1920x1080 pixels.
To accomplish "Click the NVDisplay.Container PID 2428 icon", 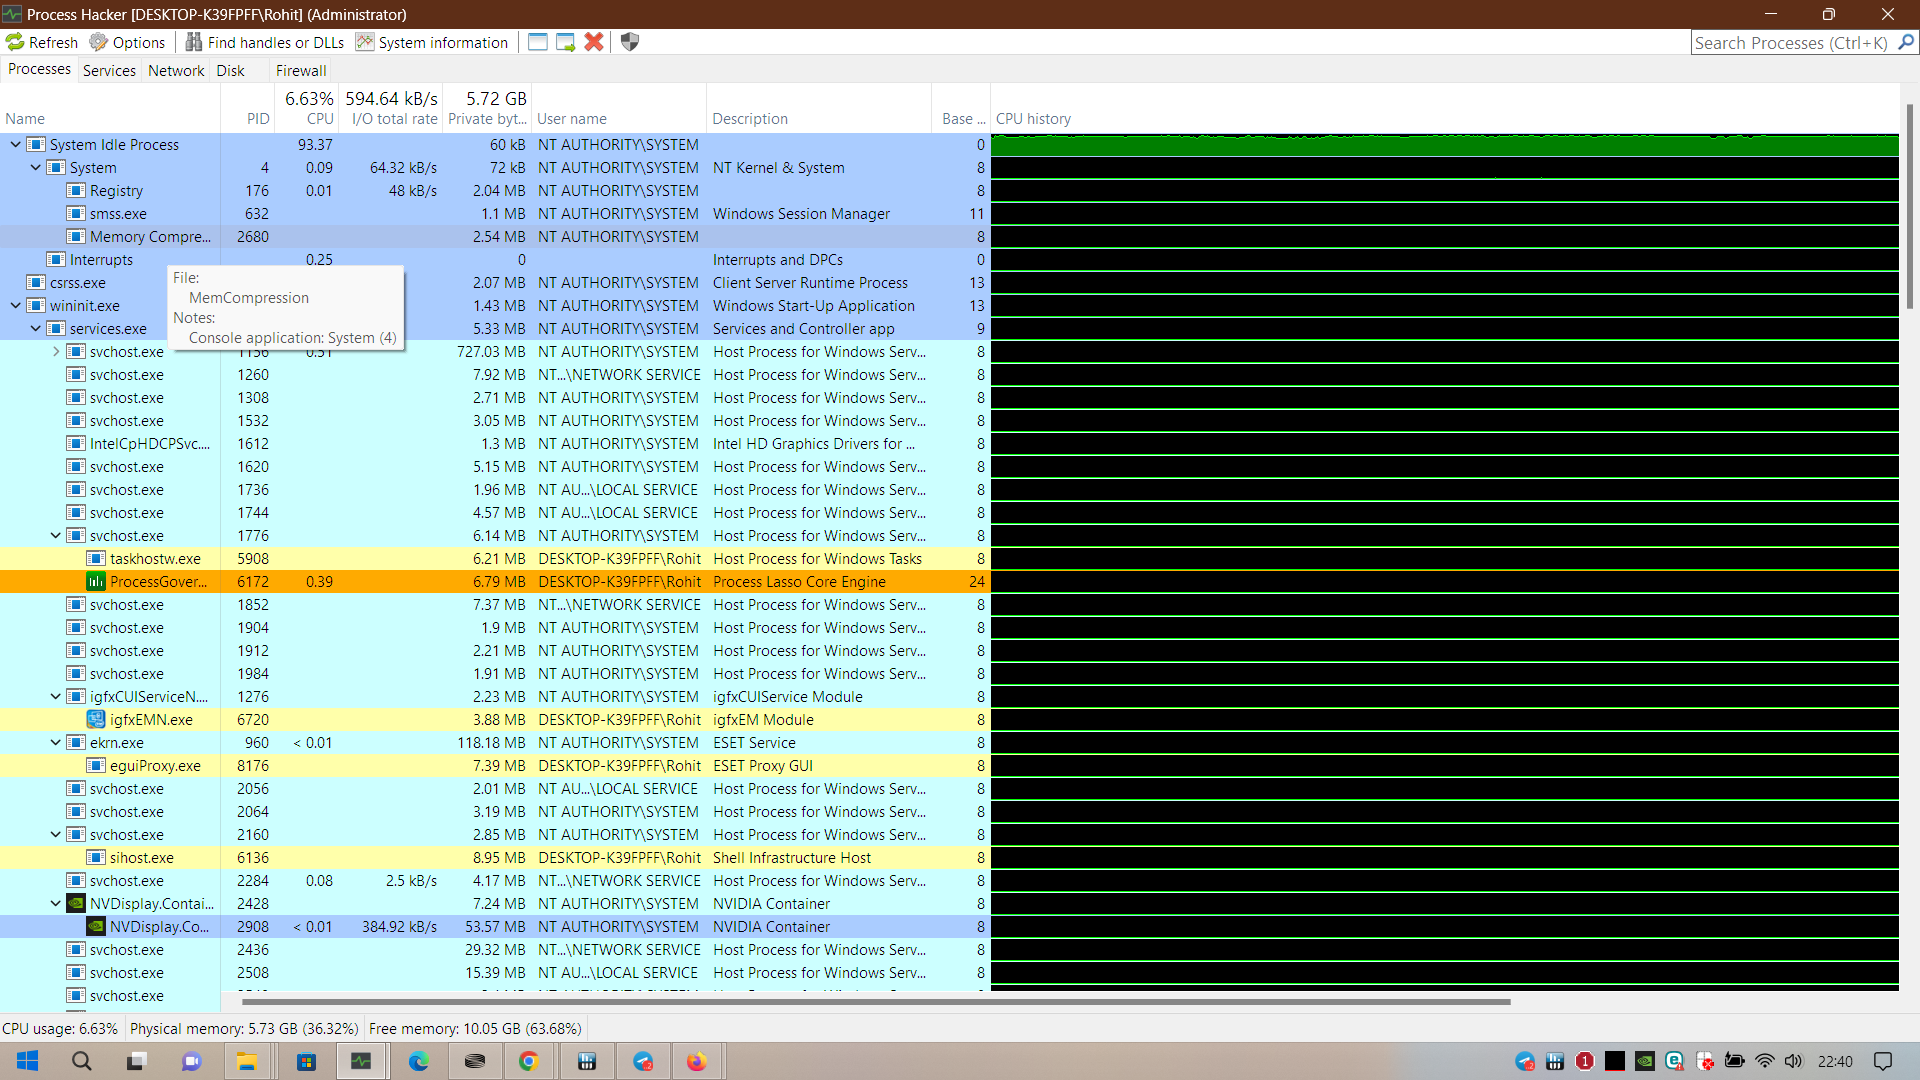I will click(x=76, y=904).
